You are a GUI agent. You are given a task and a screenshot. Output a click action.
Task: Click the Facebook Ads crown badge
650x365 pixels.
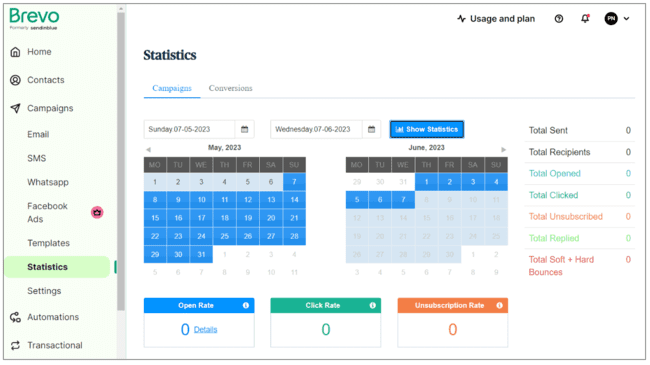(97, 212)
